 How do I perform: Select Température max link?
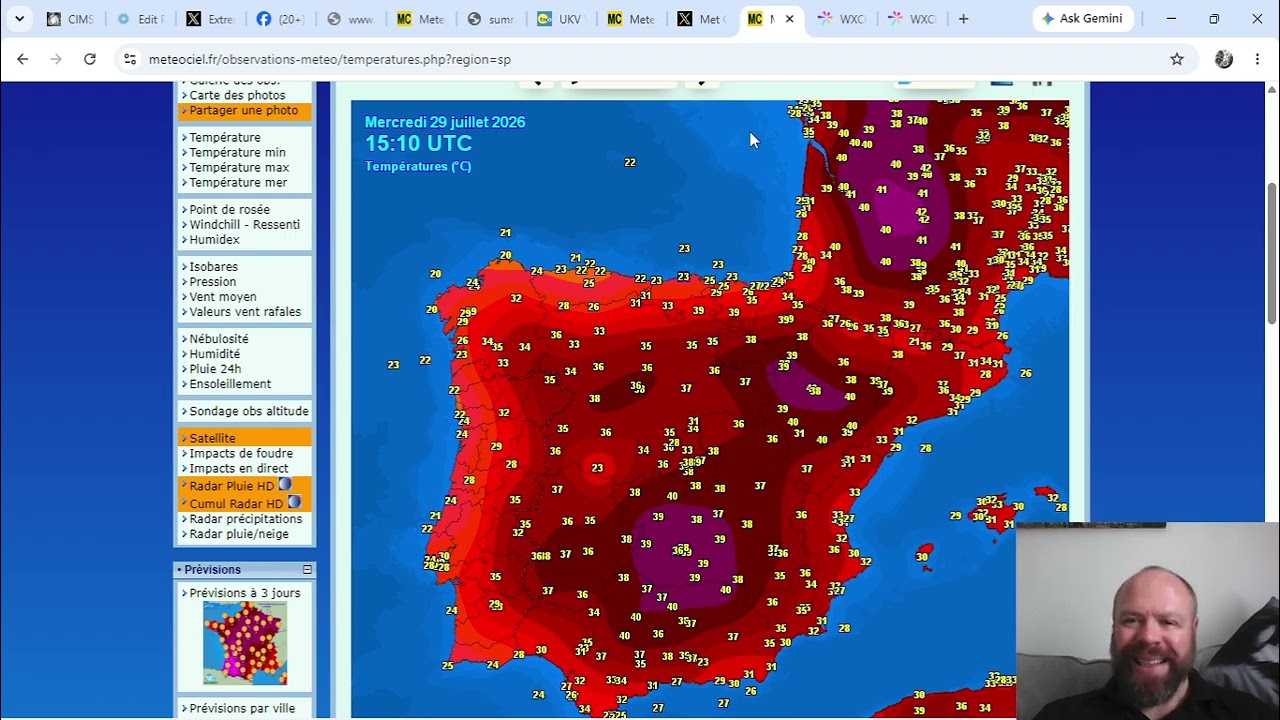tap(239, 167)
